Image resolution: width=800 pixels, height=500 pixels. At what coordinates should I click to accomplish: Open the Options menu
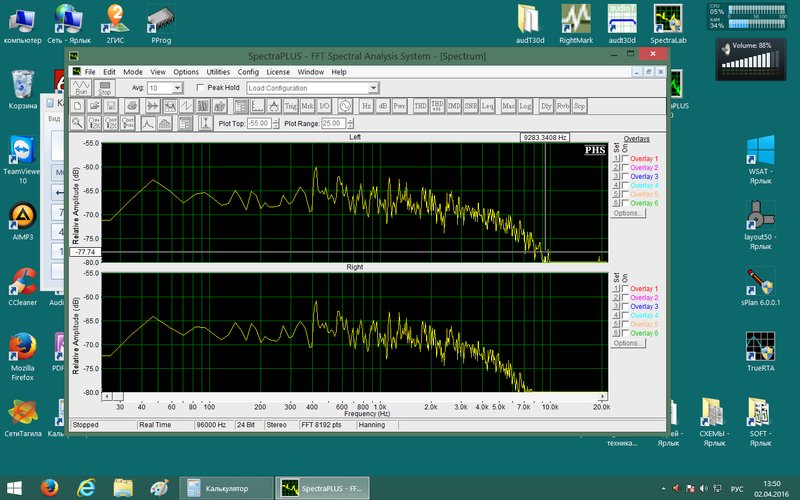coord(186,72)
